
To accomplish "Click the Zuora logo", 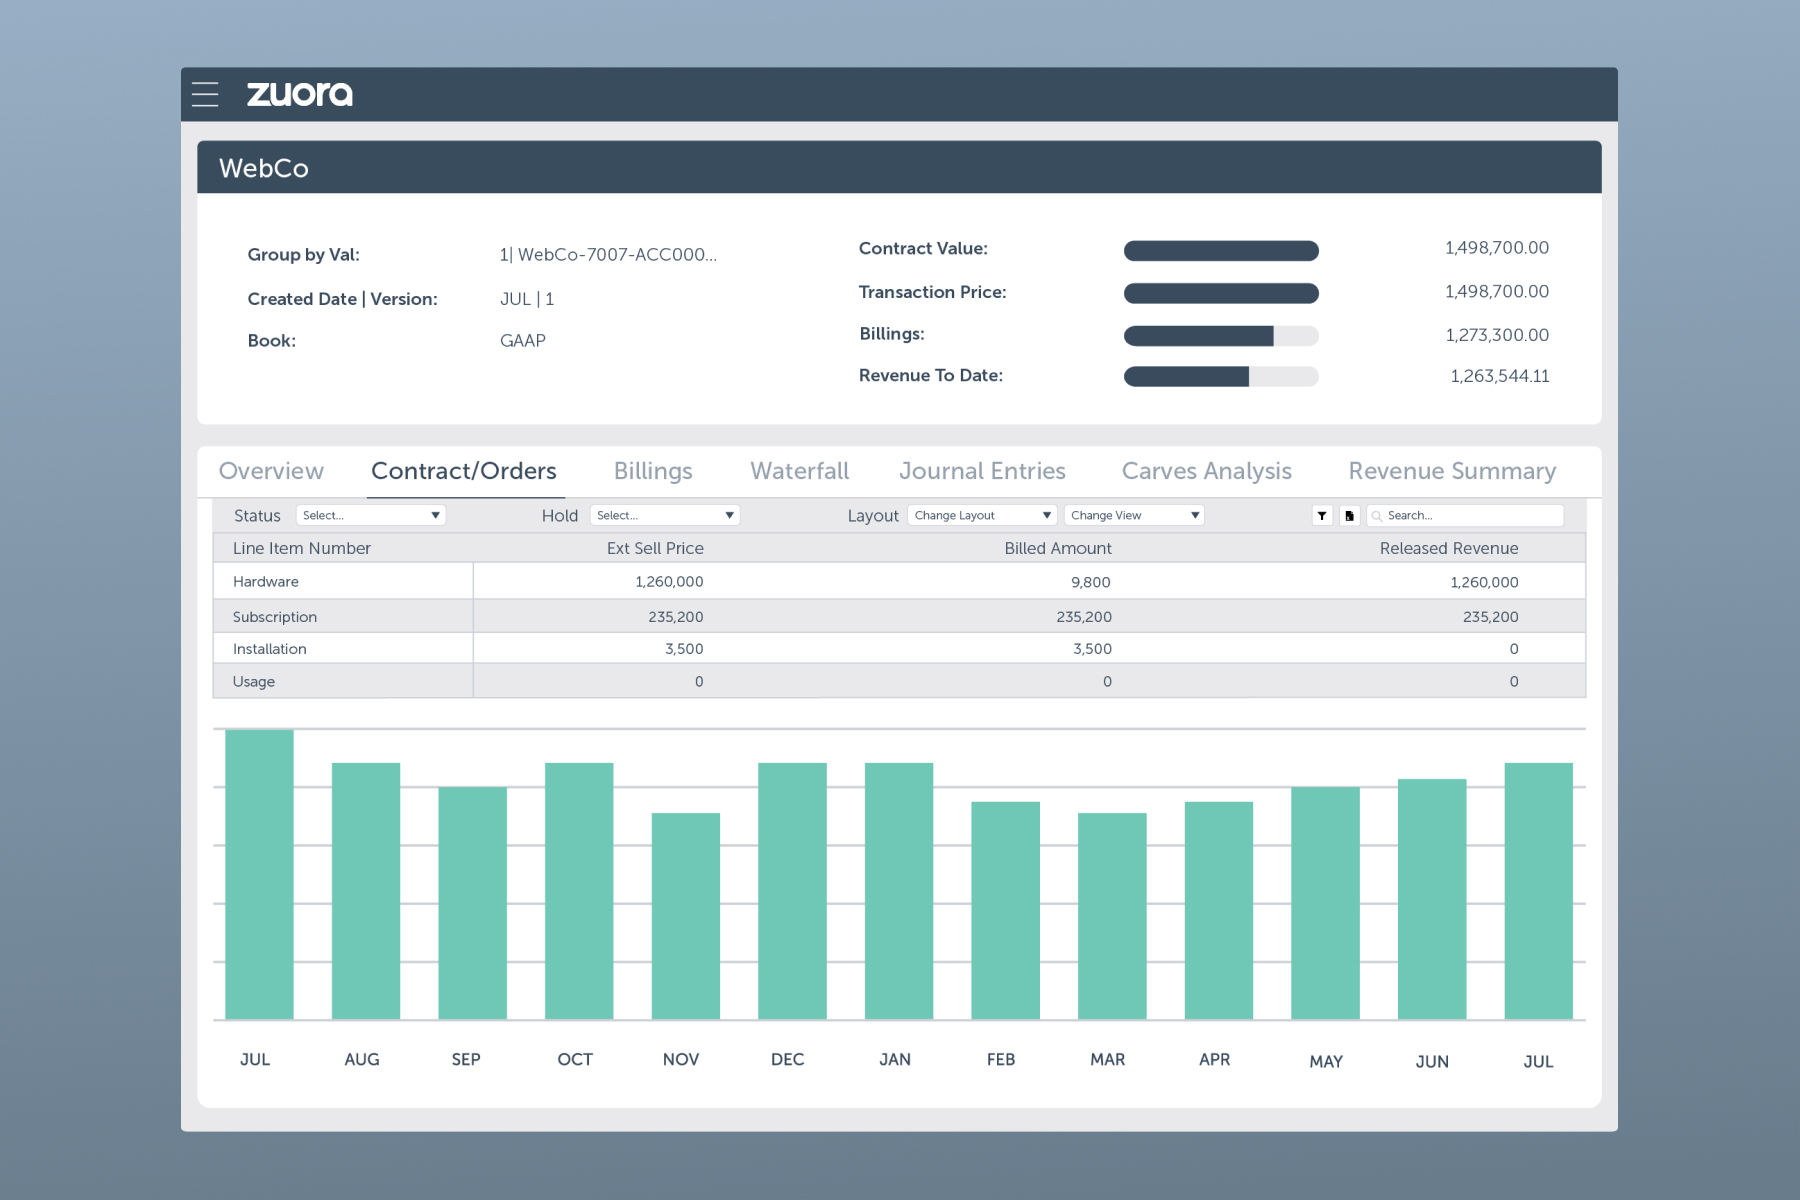I will (299, 94).
